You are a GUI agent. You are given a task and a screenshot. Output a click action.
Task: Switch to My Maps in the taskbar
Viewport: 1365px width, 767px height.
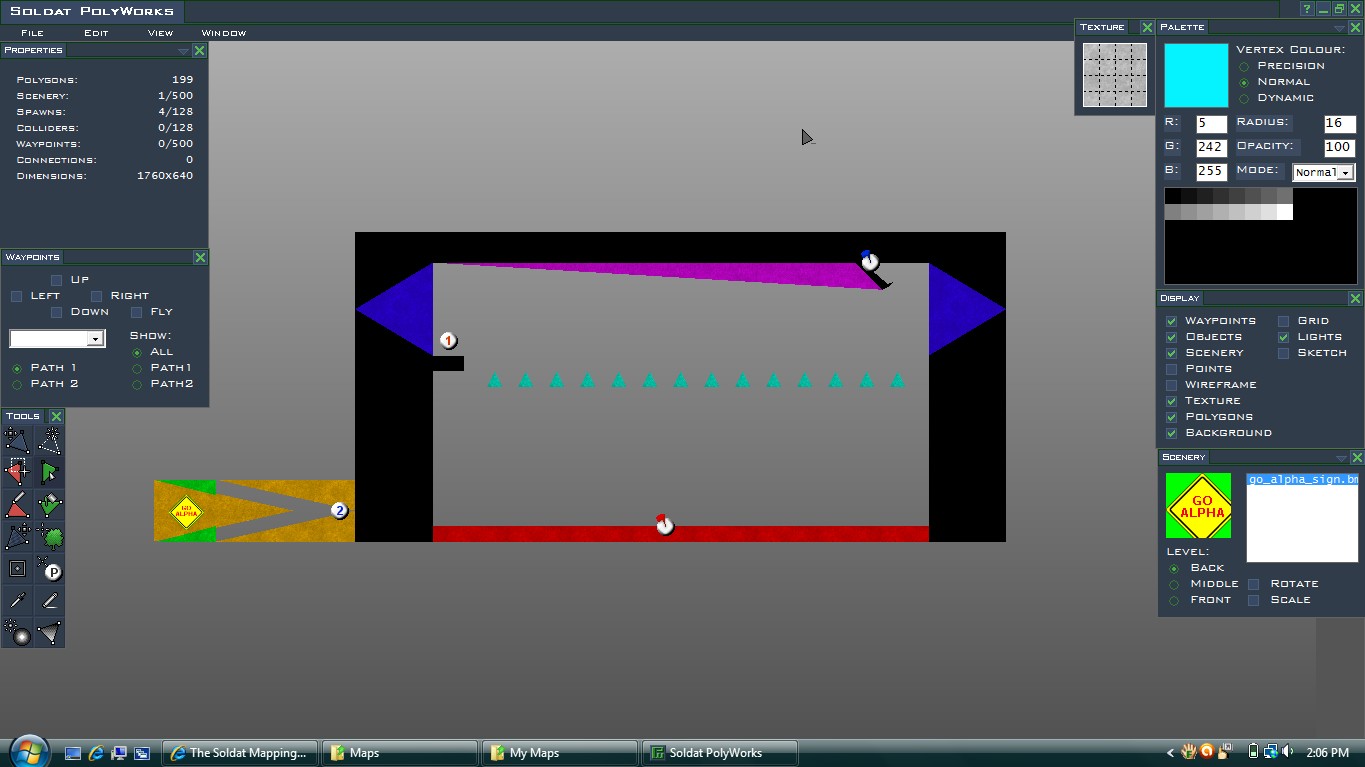[559, 753]
